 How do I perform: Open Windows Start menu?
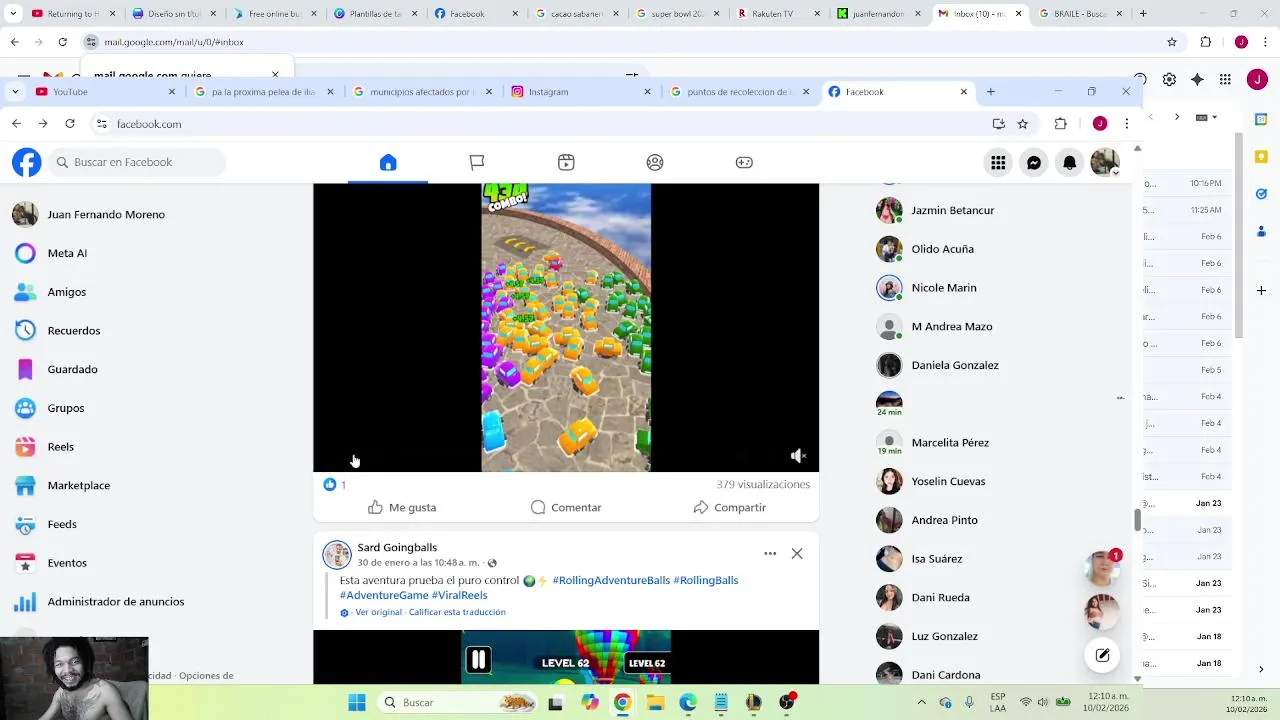click(357, 702)
